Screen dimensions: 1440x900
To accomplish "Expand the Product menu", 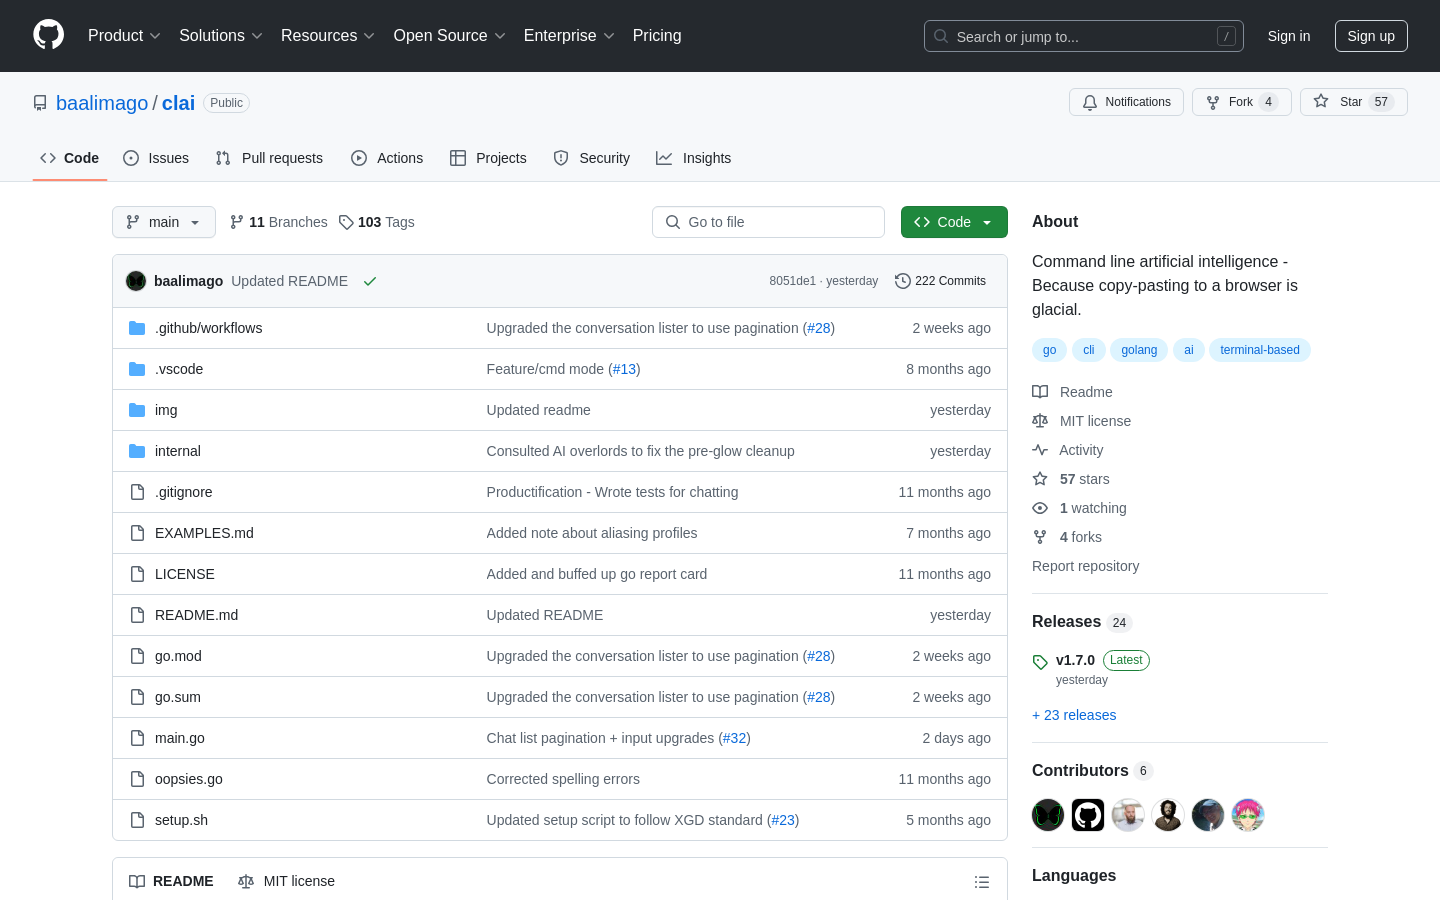I will click(124, 36).
